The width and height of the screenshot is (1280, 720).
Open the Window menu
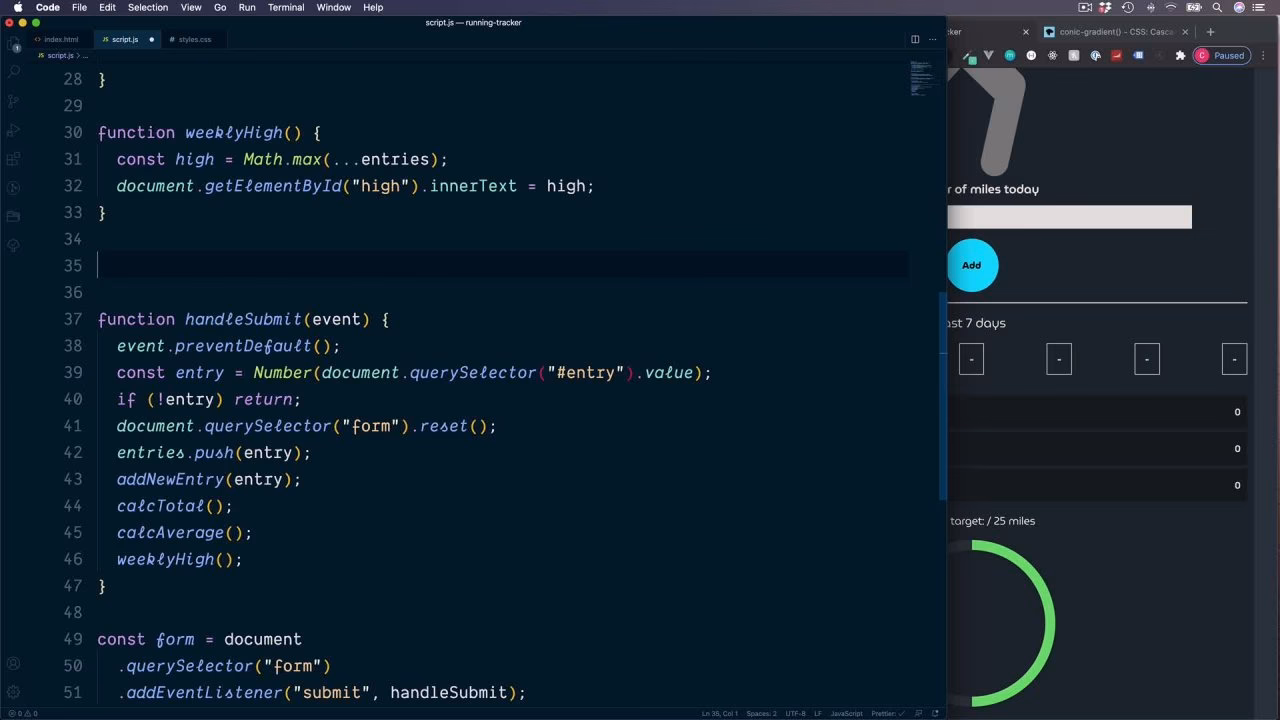334,7
